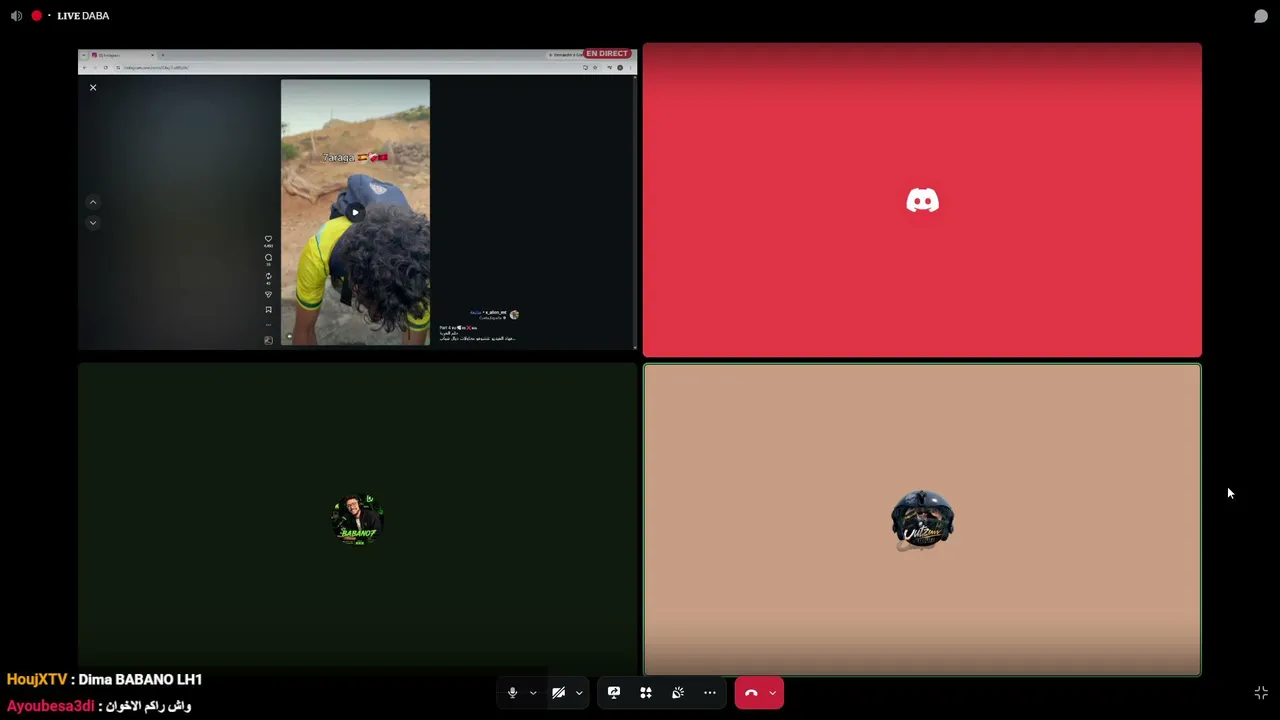The width and height of the screenshot is (1280, 720).
Task: Focus the red Discord logo tile
Action: pos(922,200)
